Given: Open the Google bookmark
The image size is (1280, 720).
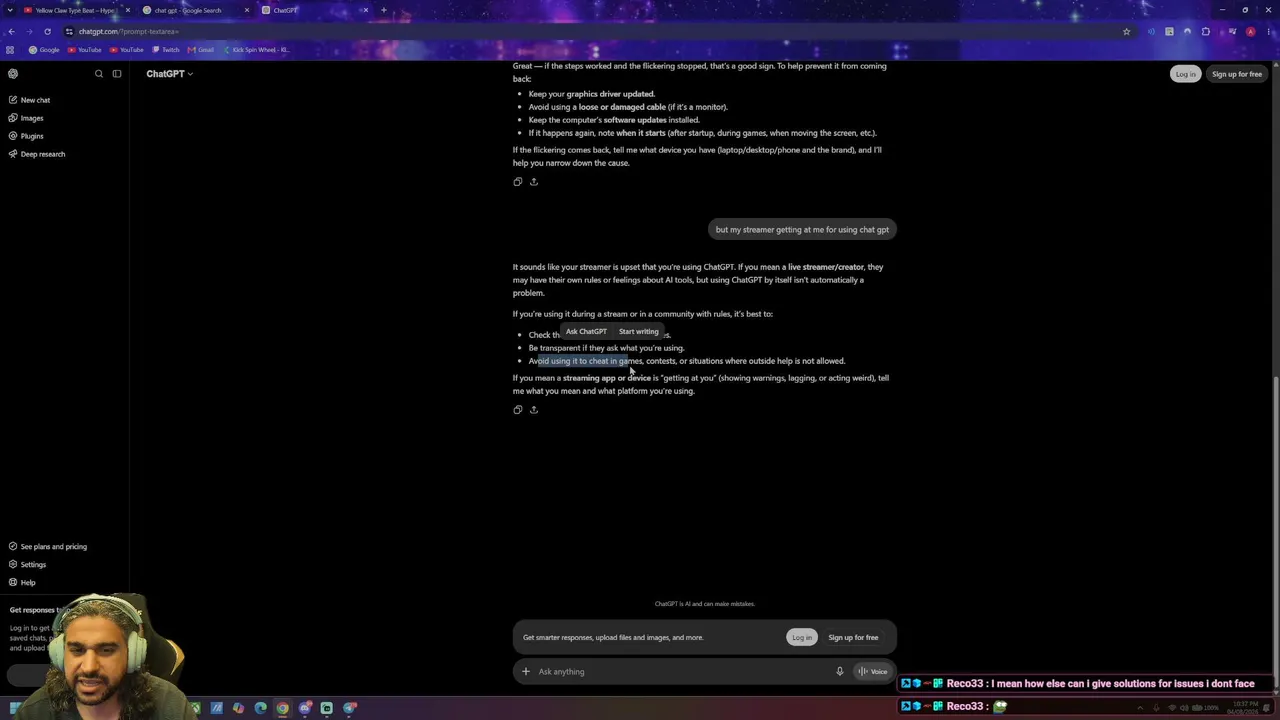Looking at the screenshot, I should [44, 50].
